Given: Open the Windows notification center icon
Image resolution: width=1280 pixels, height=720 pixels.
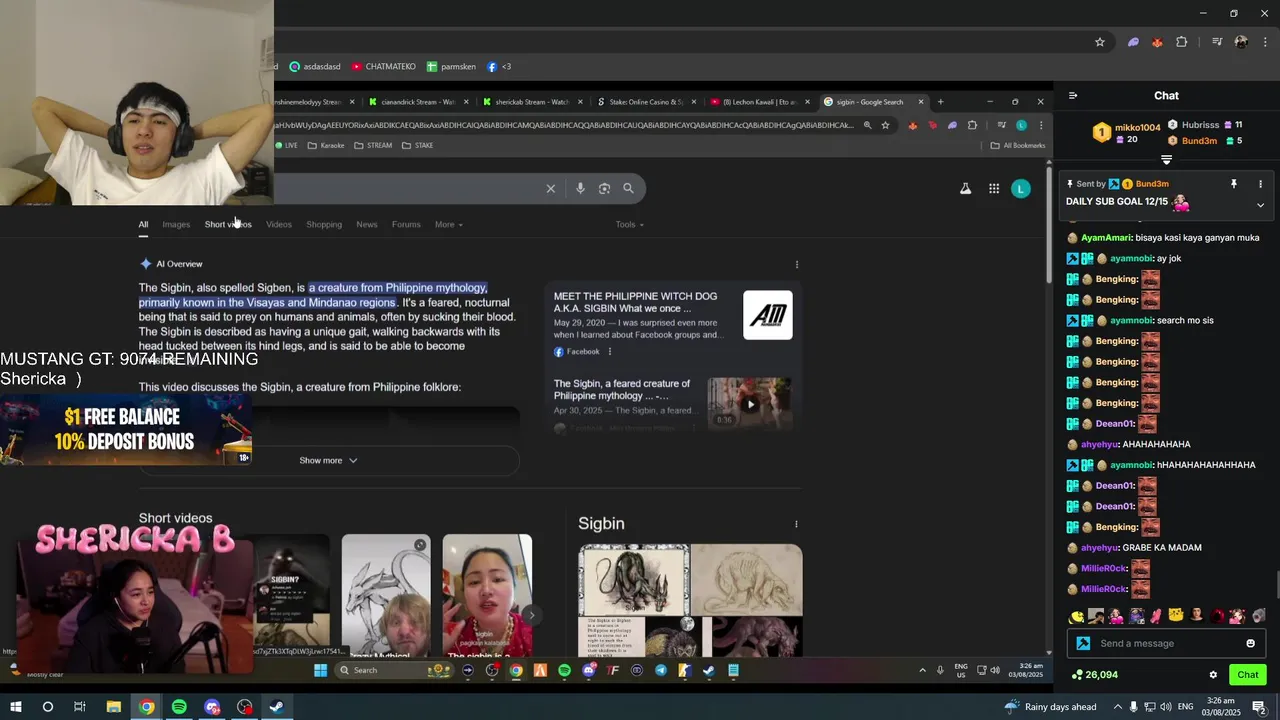Looking at the screenshot, I should 1259,707.
